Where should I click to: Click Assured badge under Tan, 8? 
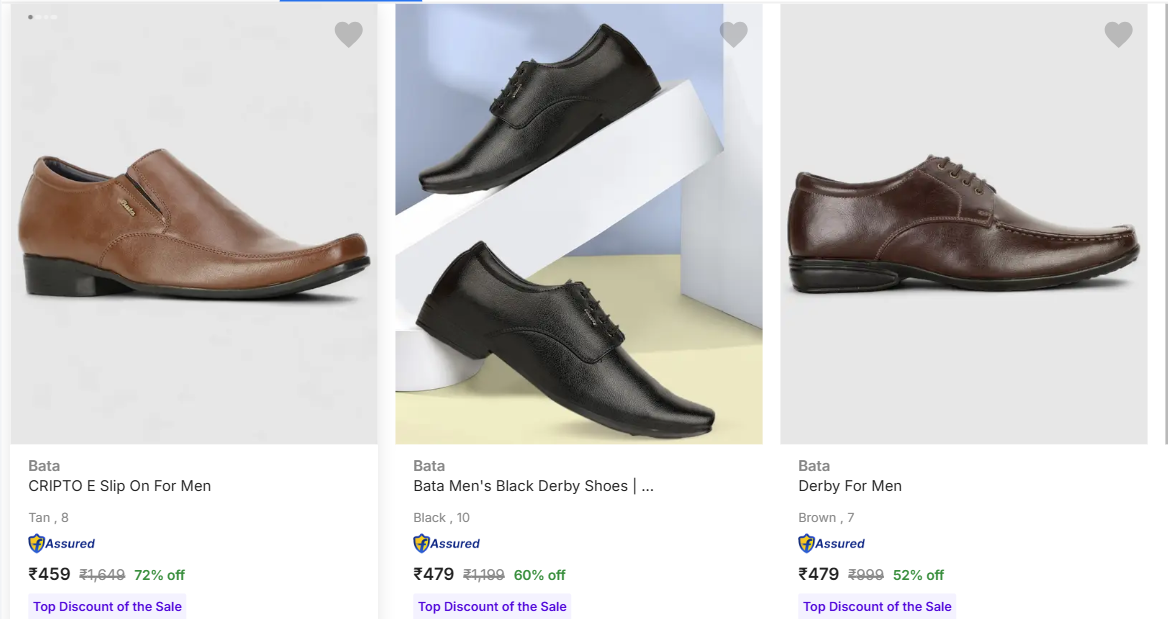[x=62, y=544]
